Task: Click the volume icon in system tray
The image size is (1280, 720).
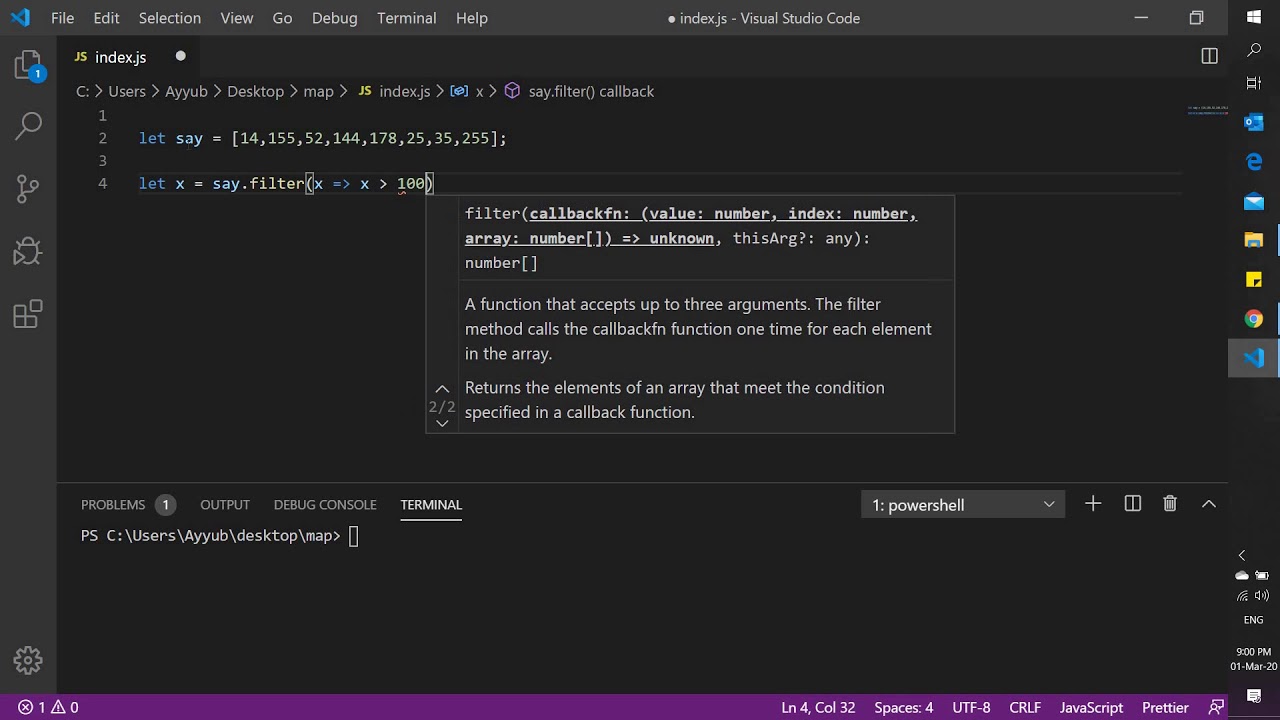Action: point(1262,595)
